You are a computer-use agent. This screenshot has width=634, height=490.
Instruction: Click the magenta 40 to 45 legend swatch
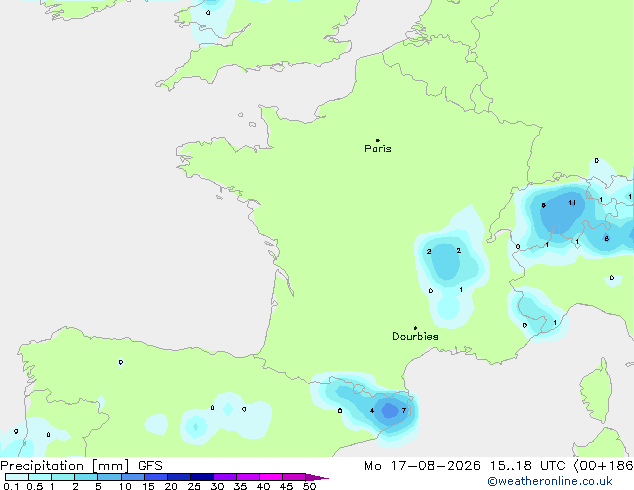coord(271,477)
